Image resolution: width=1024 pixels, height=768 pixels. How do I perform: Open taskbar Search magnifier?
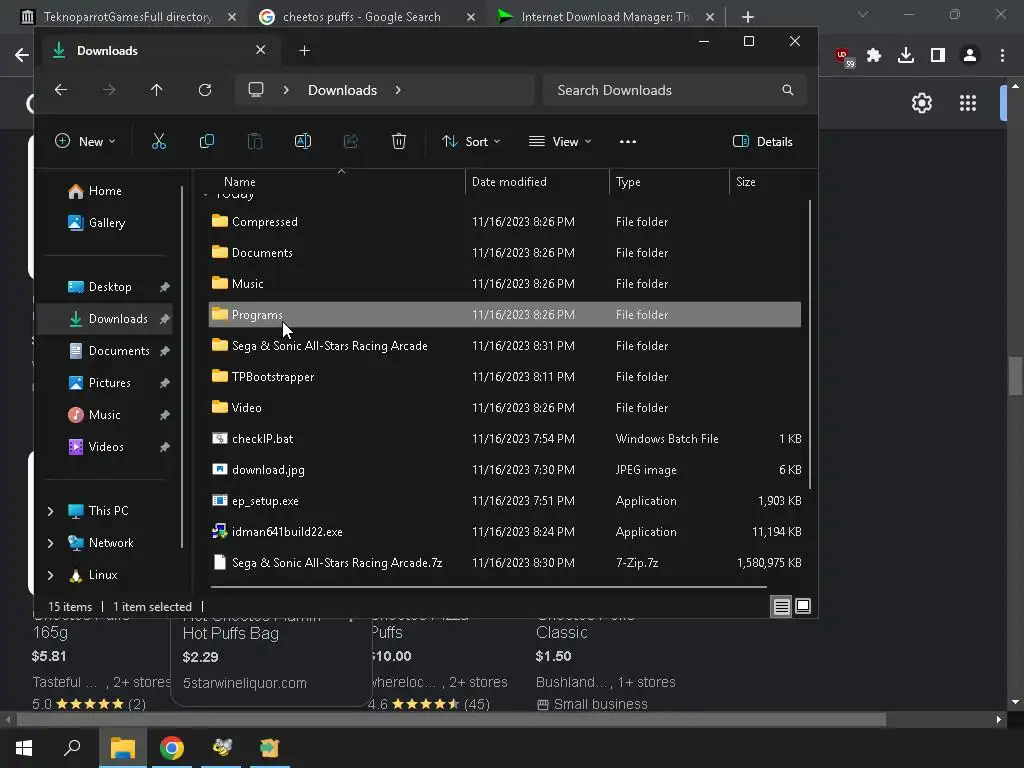tap(72, 748)
